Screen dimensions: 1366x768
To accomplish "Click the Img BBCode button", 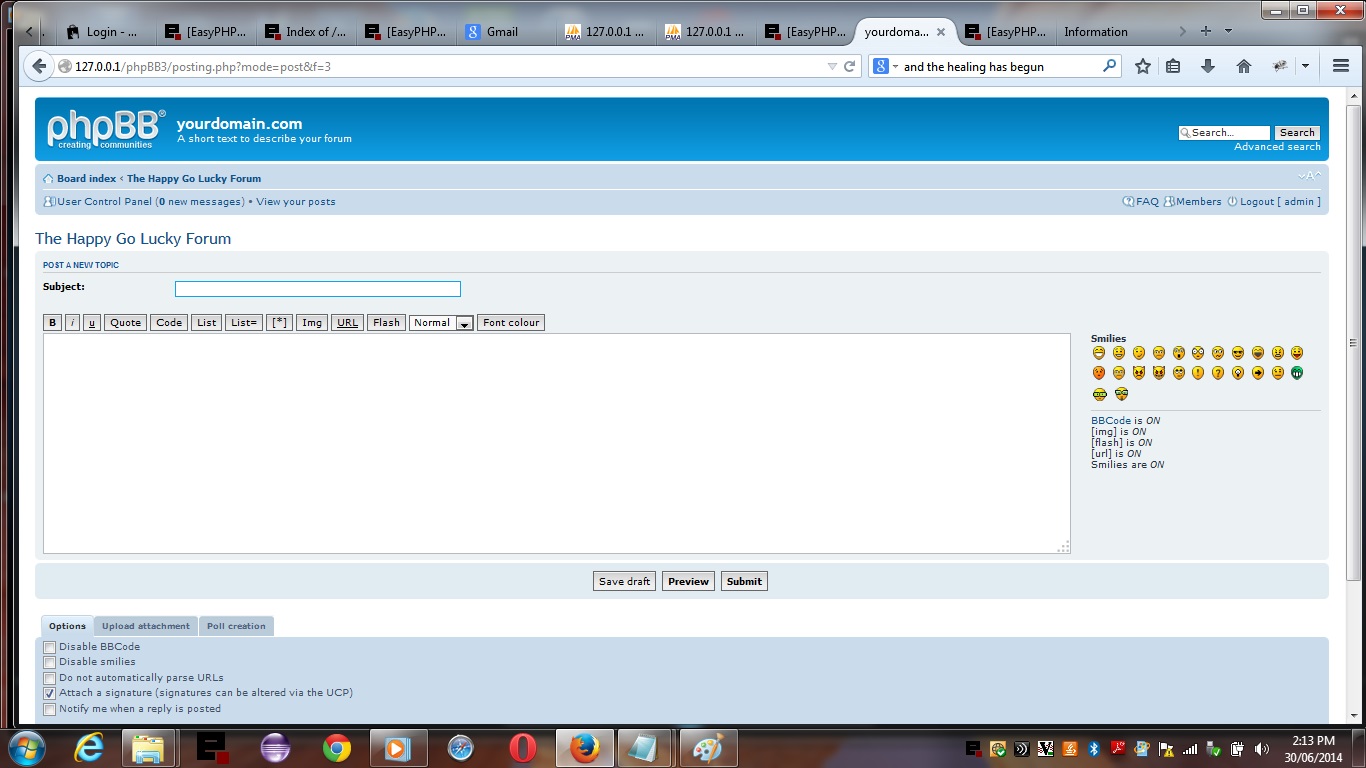I will click(x=312, y=323).
